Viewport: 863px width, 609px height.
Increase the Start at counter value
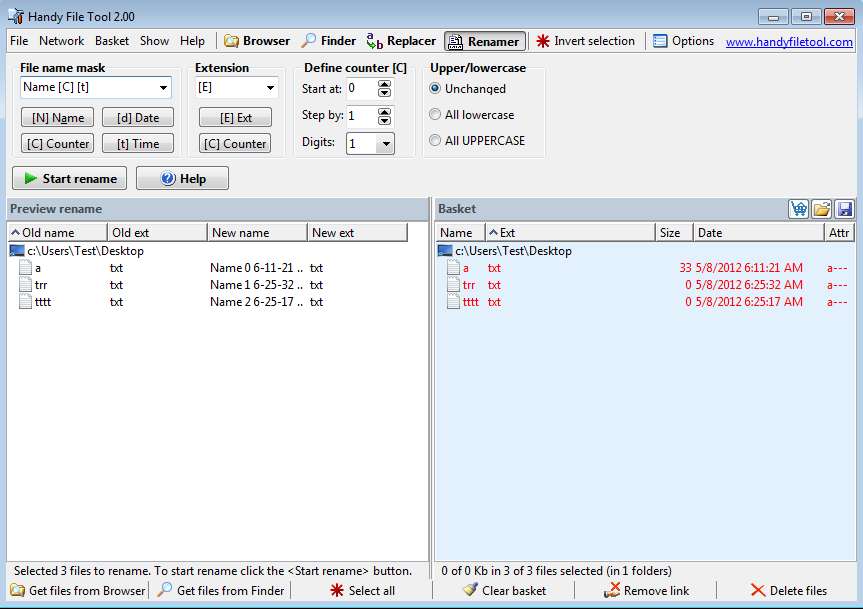tap(385, 84)
